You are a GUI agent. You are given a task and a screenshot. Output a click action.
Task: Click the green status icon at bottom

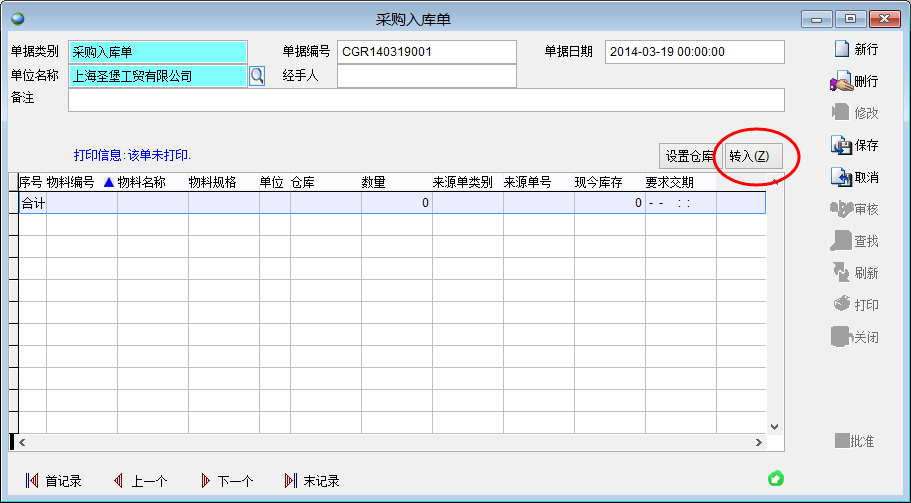point(775,479)
